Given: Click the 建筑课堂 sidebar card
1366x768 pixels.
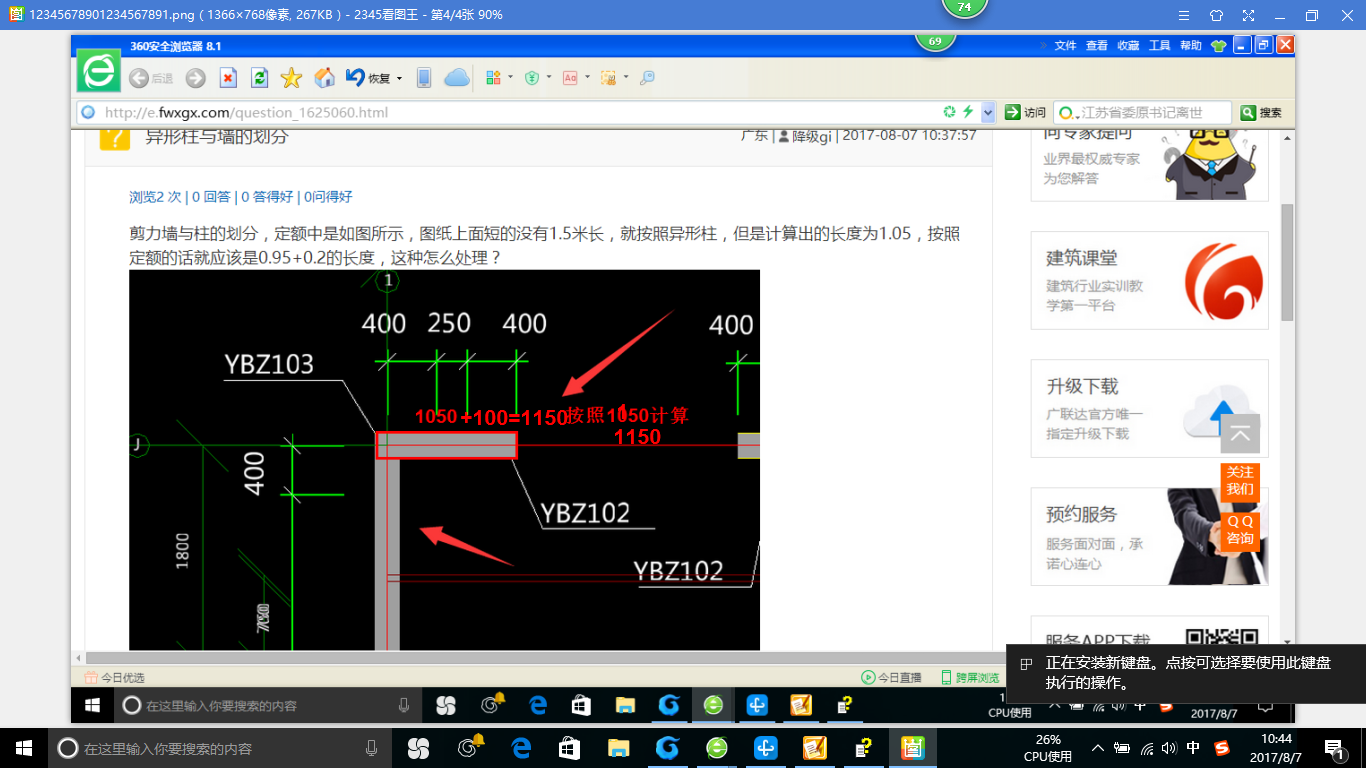Looking at the screenshot, I should (1149, 280).
